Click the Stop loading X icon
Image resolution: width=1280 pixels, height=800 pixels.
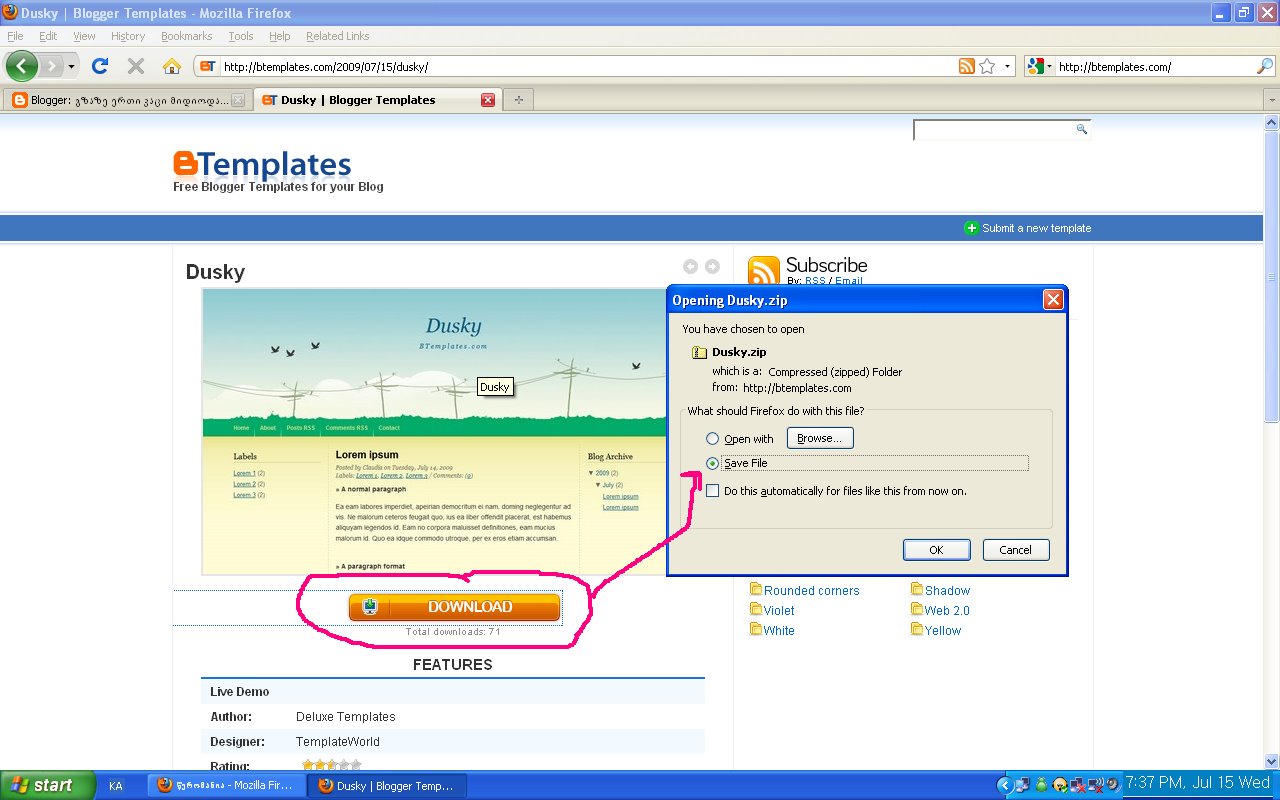(136, 66)
